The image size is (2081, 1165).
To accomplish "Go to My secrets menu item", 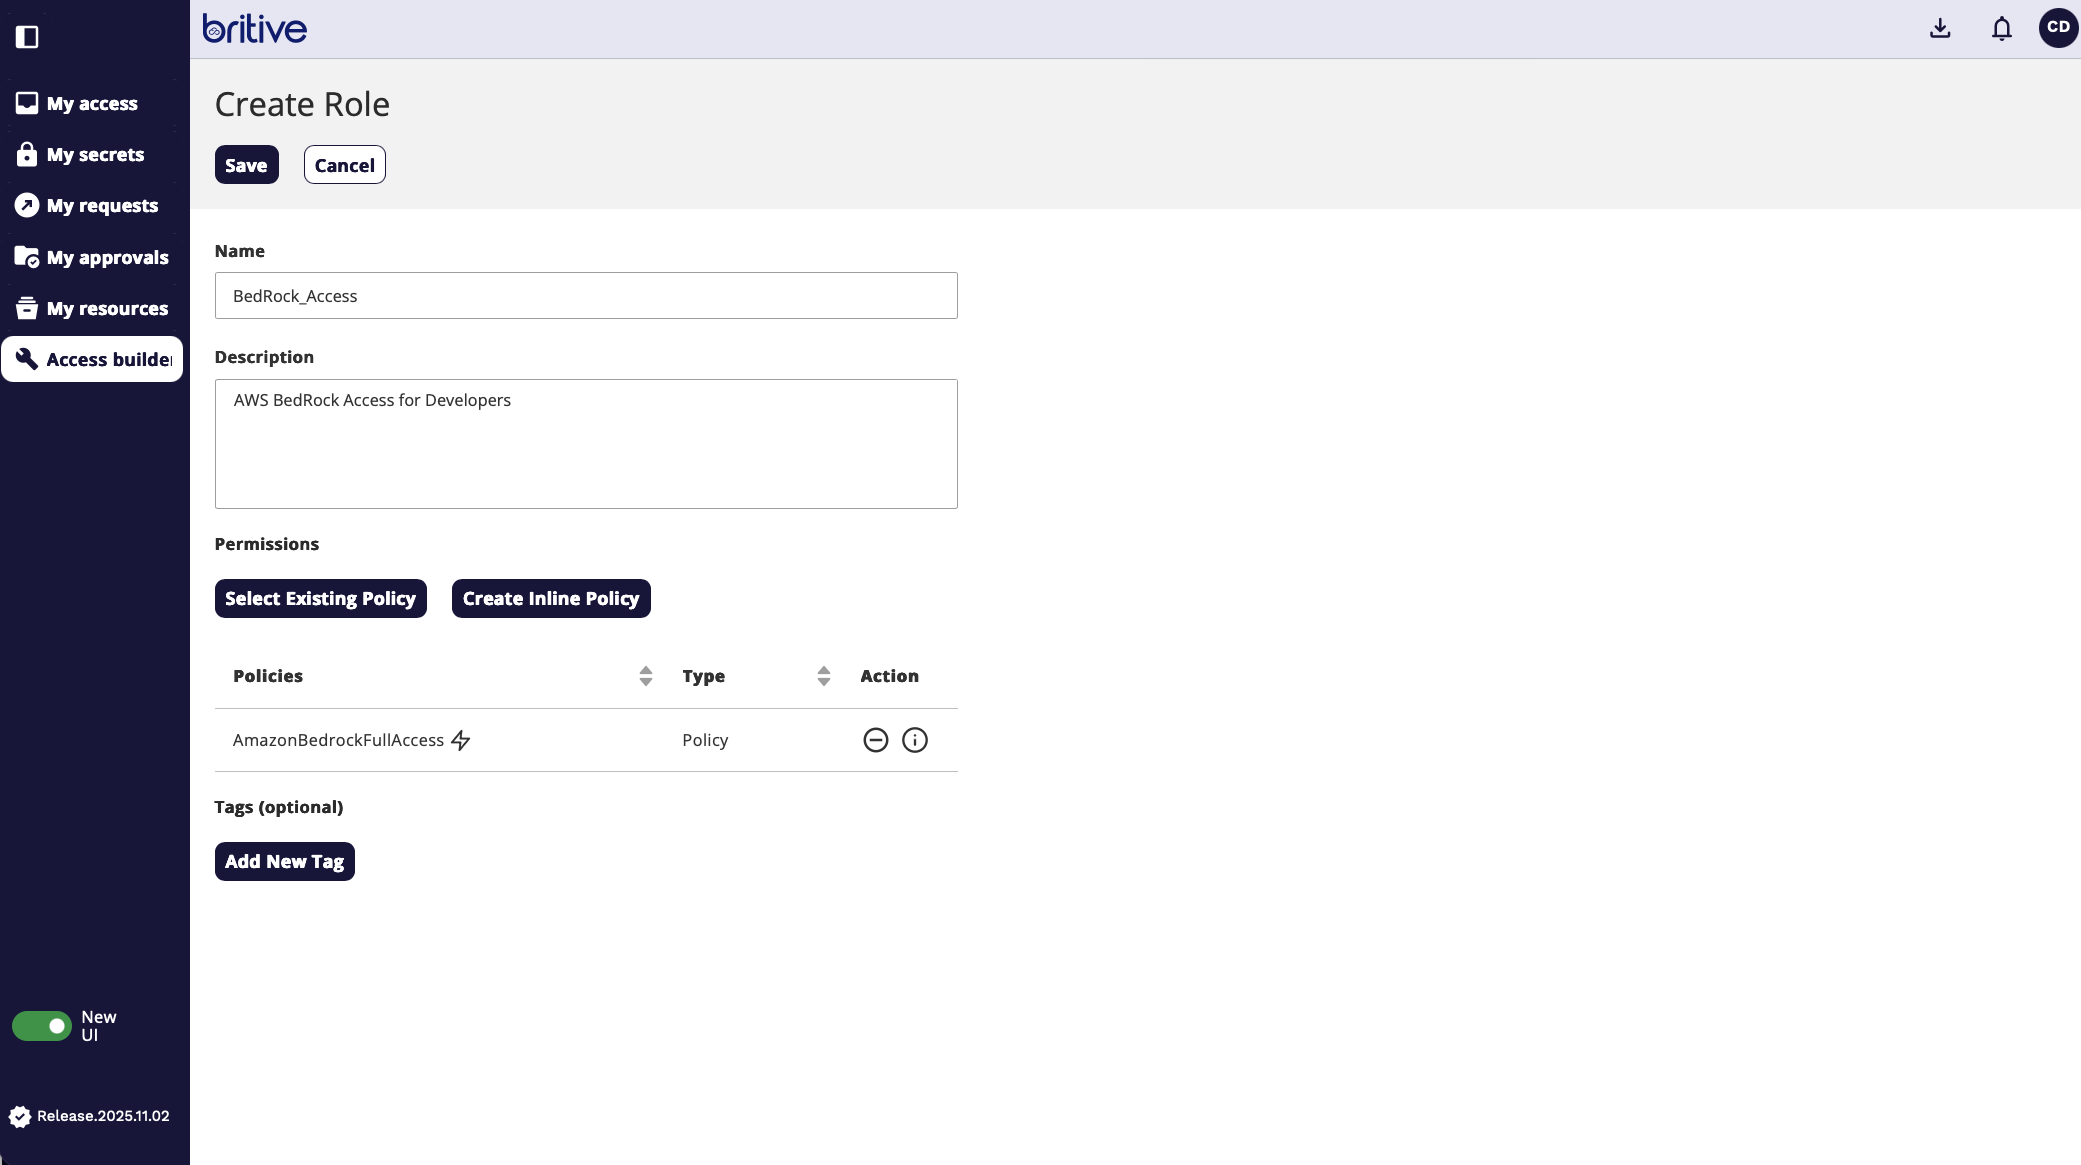I will pos(95,155).
